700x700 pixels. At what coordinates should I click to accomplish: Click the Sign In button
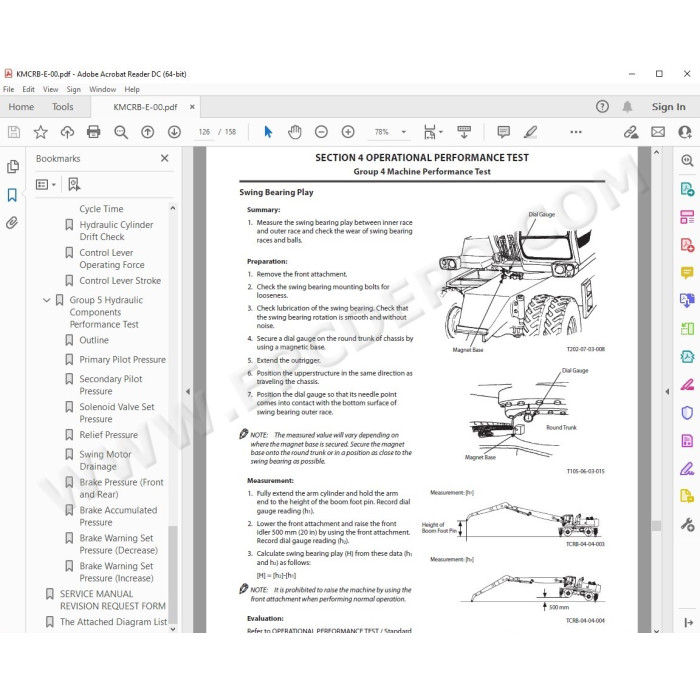[x=668, y=107]
